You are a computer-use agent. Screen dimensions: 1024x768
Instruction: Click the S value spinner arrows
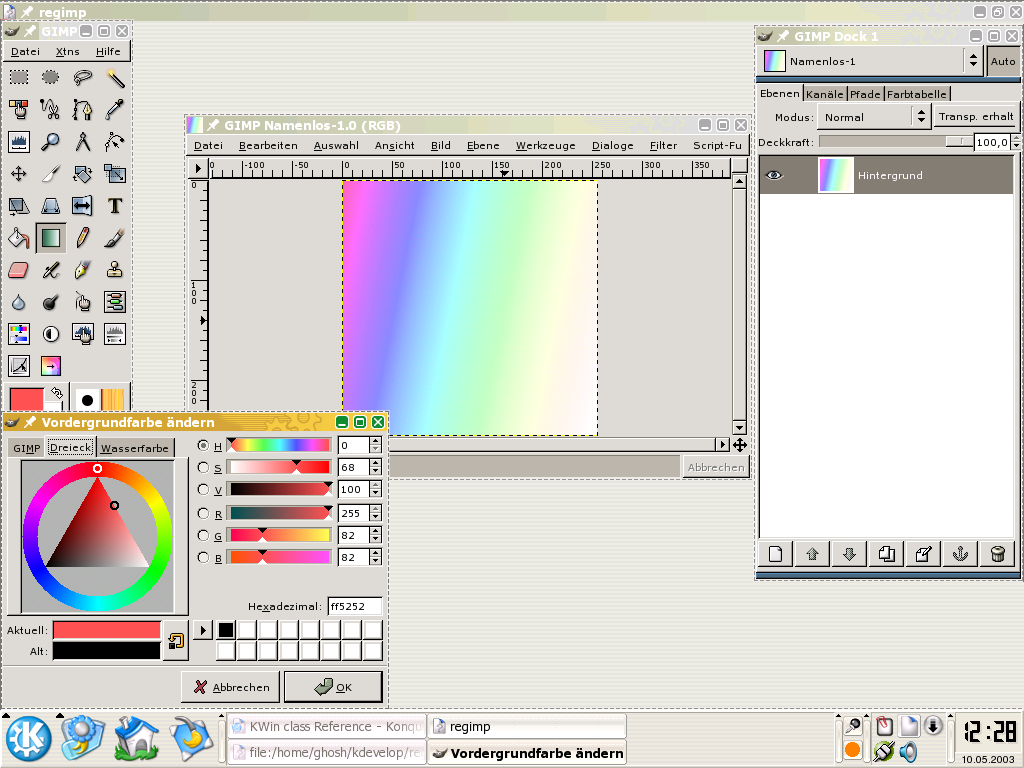tap(375, 468)
